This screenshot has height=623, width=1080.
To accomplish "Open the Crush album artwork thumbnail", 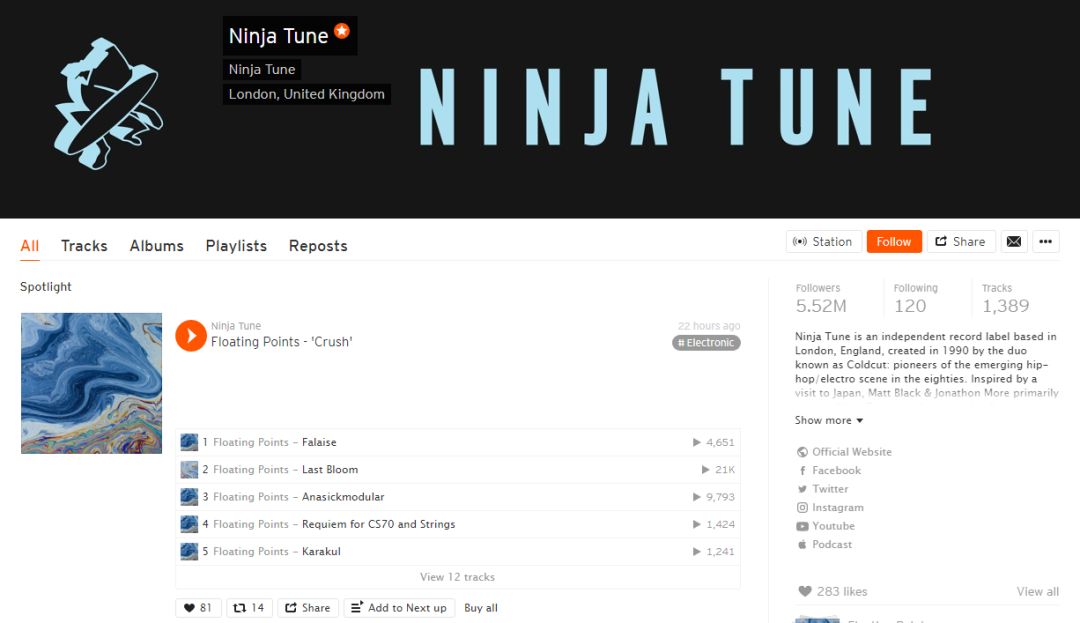I will (x=92, y=383).
